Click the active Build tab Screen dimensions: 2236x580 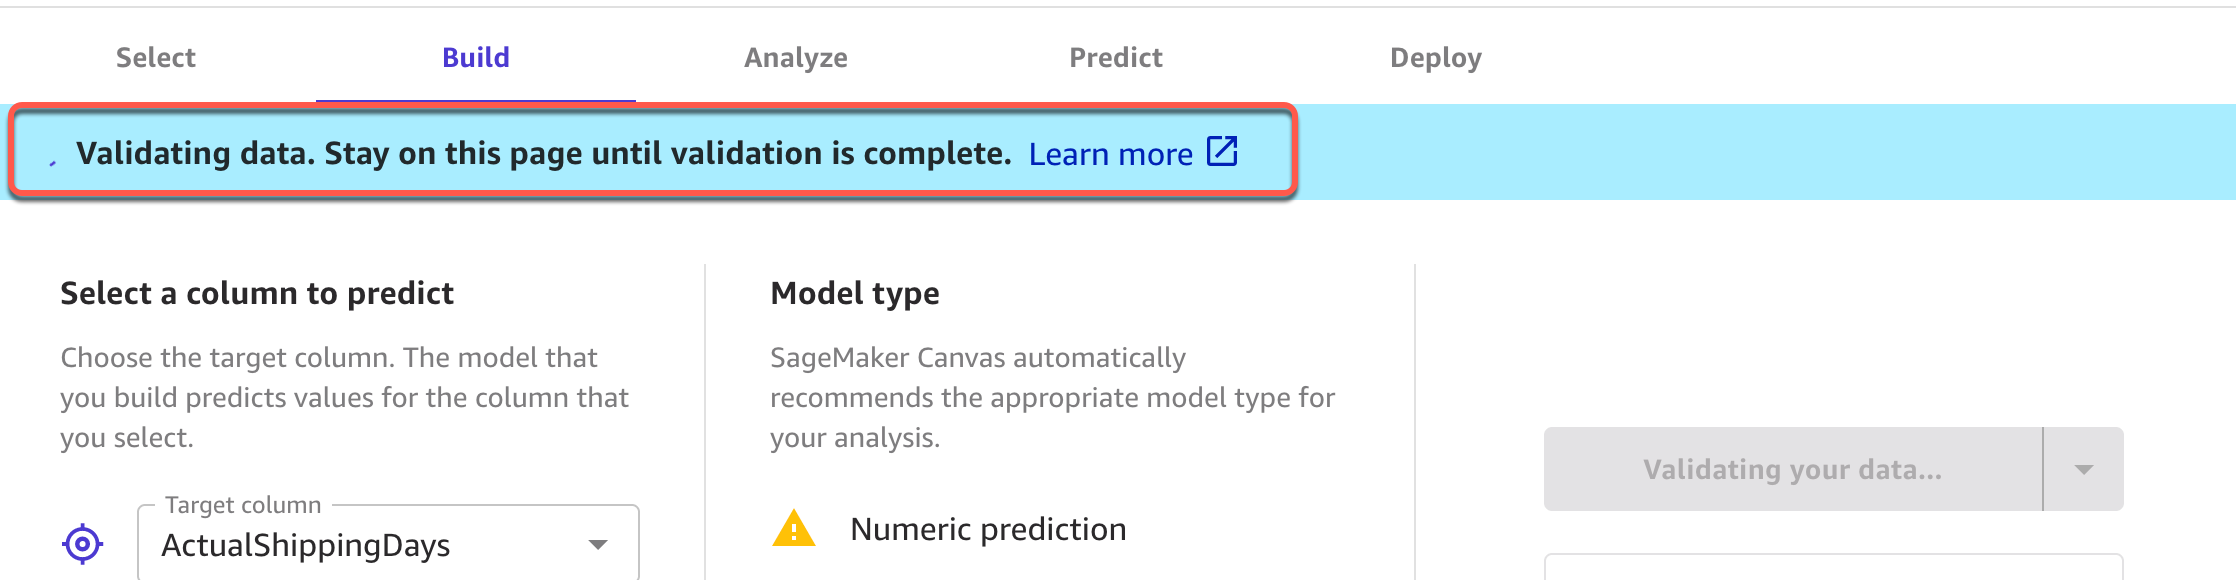pyautogui.click(x=476, y=58)
